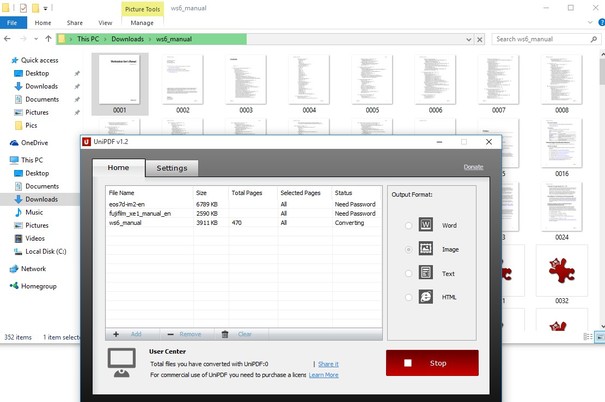Click the Explorer search magnifier icon
Viewport: 605px width, 402px height.
[x=594, y=39]
